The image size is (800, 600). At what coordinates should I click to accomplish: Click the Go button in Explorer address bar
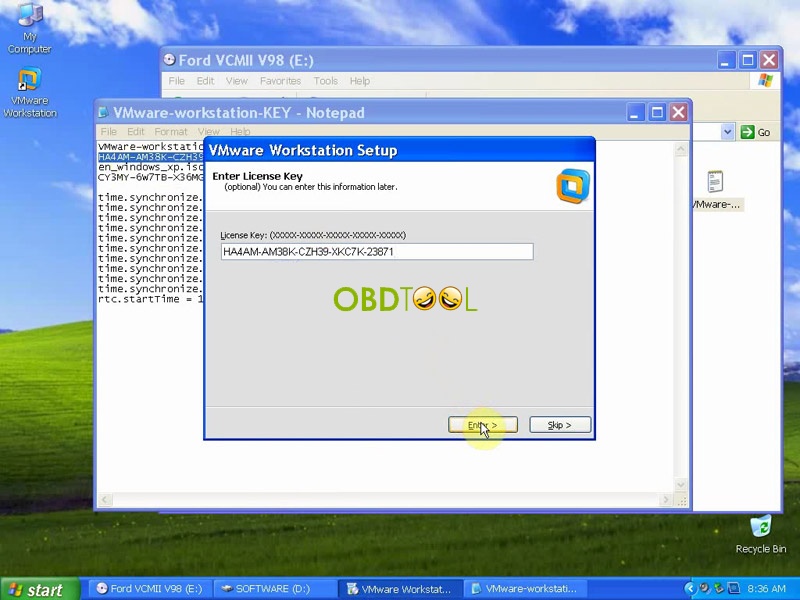pyautogui.click(x=755, y=132)
